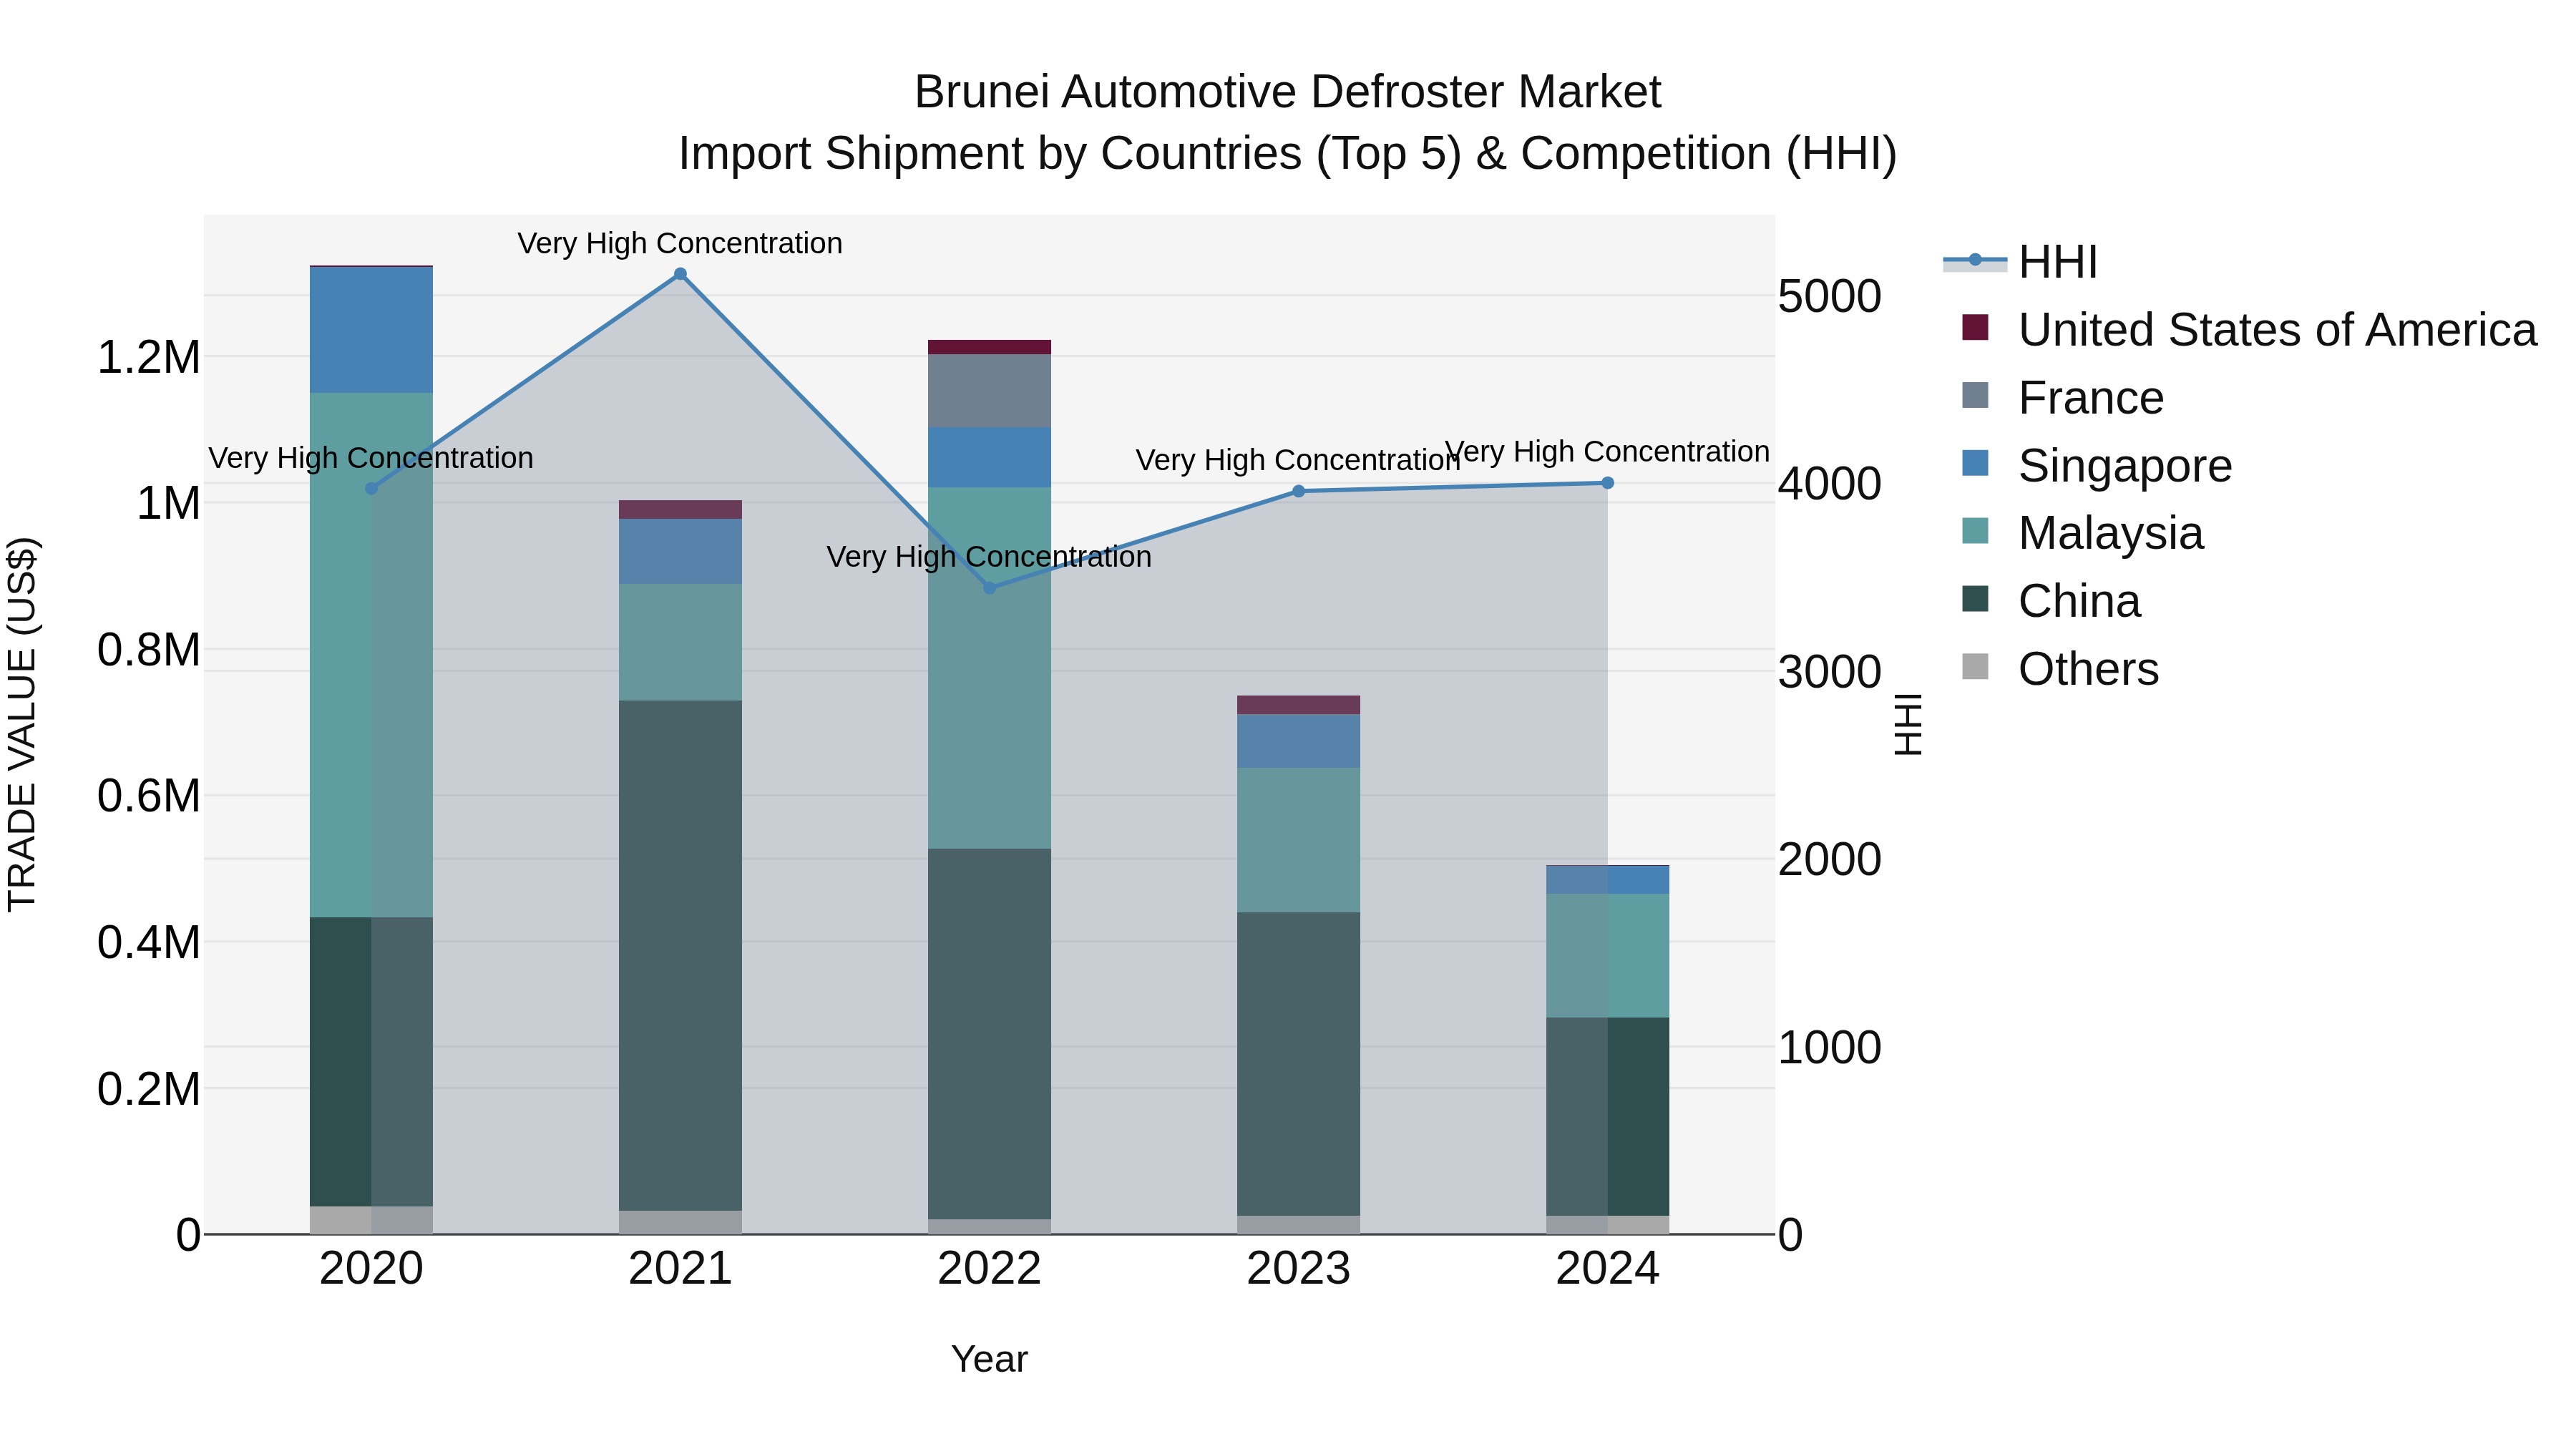This screenshot has height=1449, width=2576.
Task: Click the 'Year' x-axis title
Action: click(990, 1359)
